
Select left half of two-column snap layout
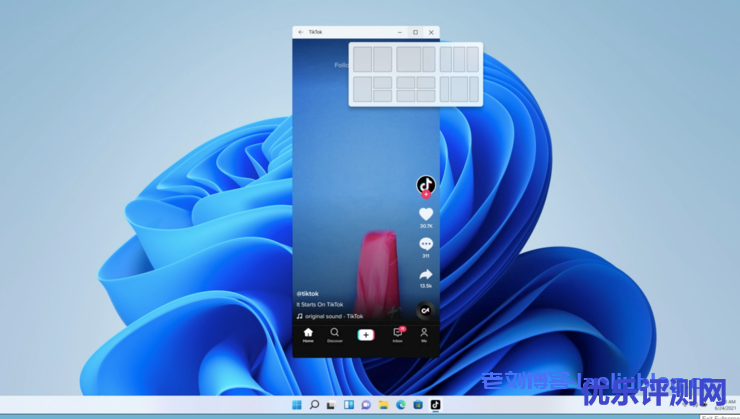[x=362, y=59]
